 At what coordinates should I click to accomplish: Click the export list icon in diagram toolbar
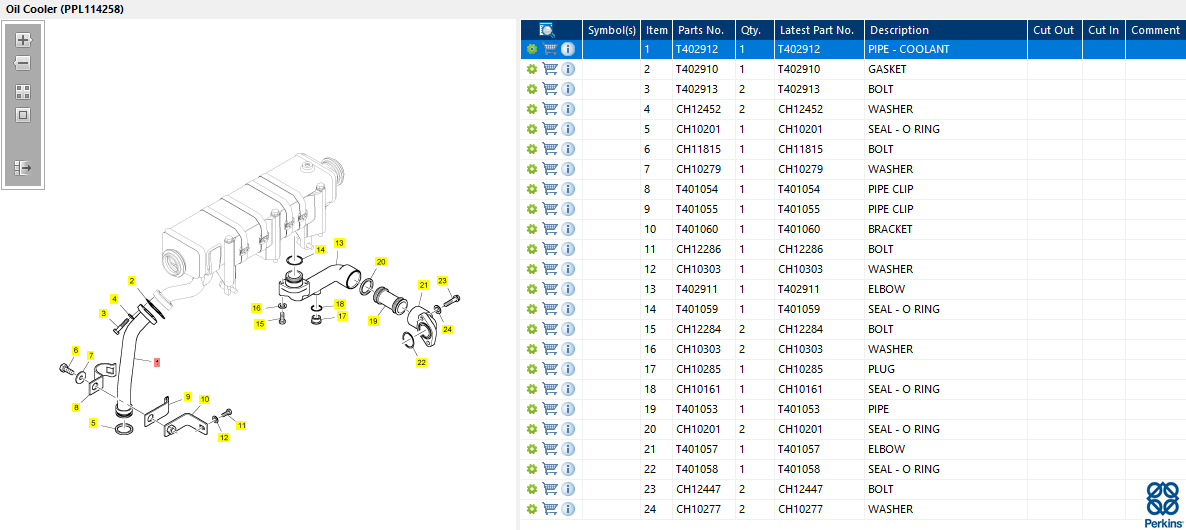click(23, 167)
